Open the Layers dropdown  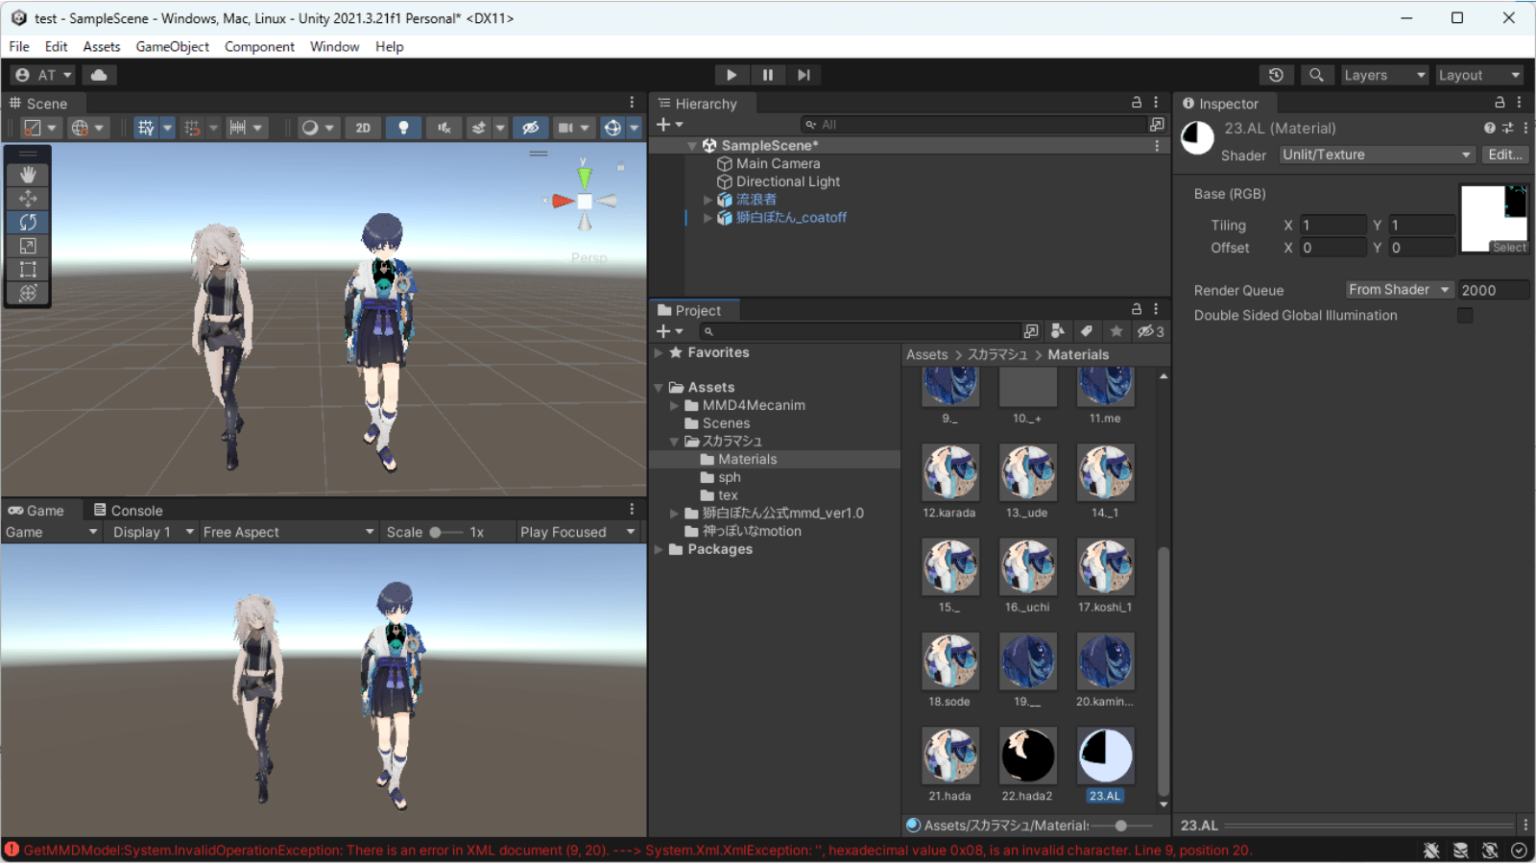[x=1384, y=74]
